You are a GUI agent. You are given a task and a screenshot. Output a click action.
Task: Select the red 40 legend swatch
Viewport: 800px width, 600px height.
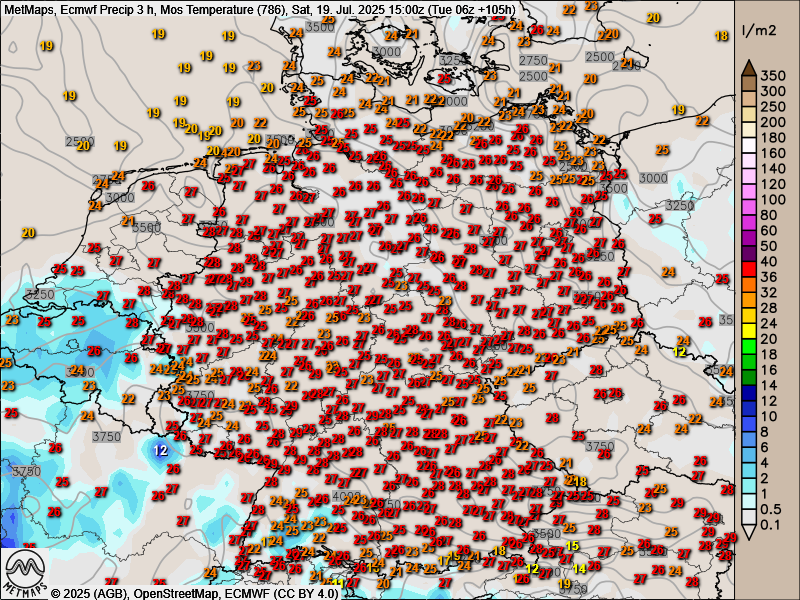coord(747,262)
